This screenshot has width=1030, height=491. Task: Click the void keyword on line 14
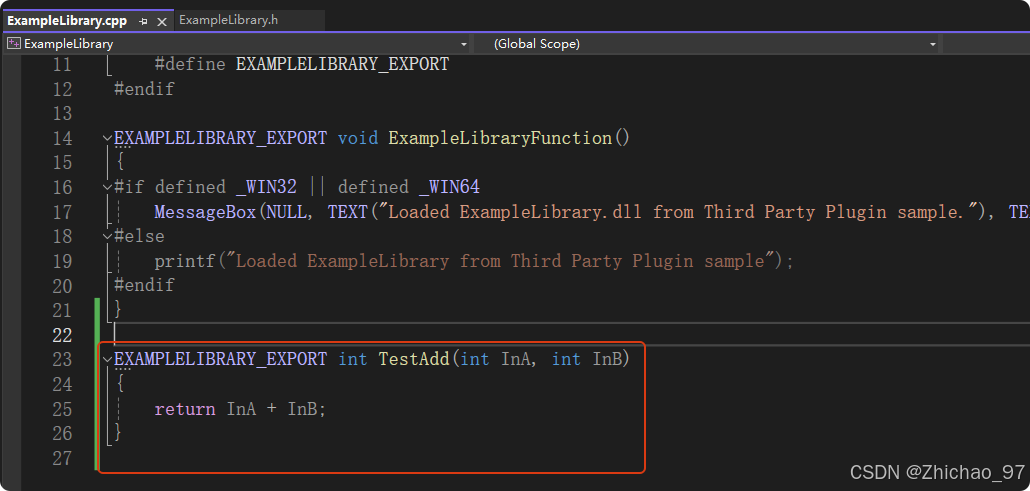[x=358, y=138]
